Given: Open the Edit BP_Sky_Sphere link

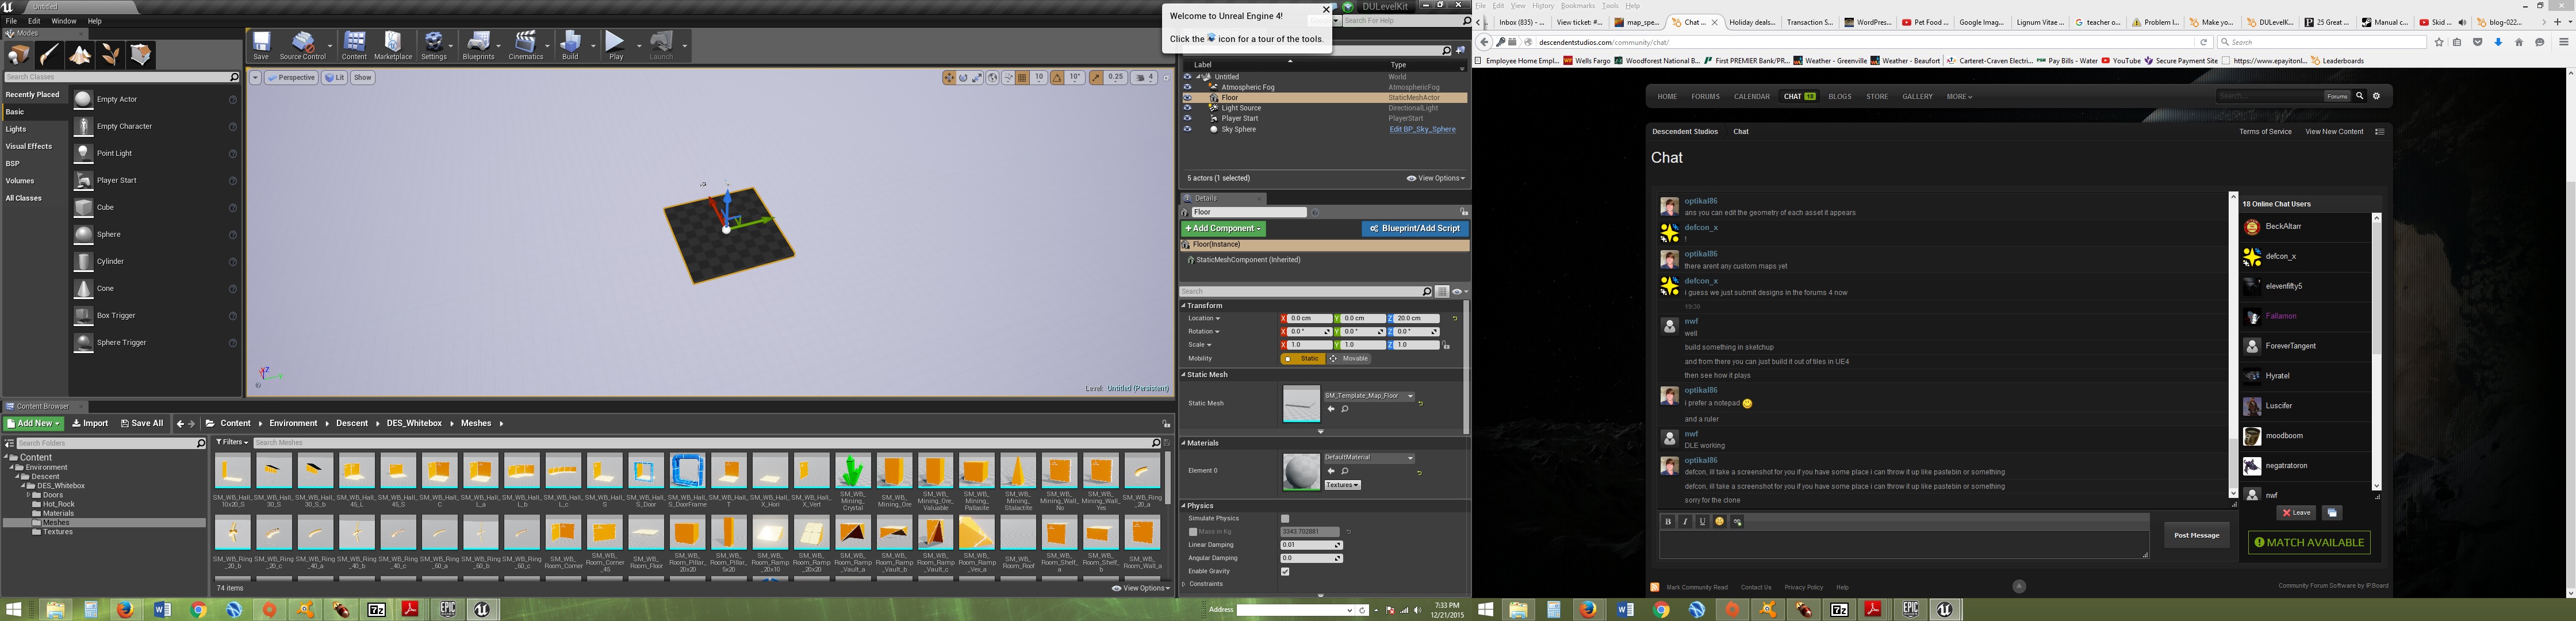Looking at the screenshot, I should click(1422, 129).
